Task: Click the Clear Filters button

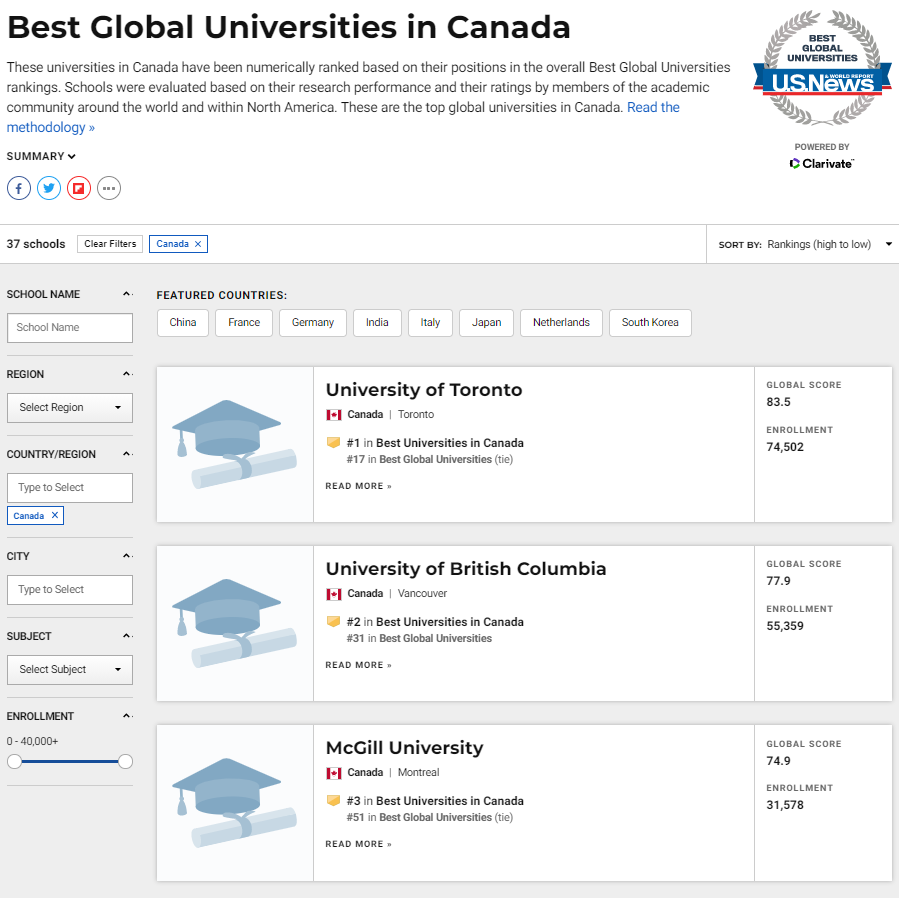Action: [110, 244]
